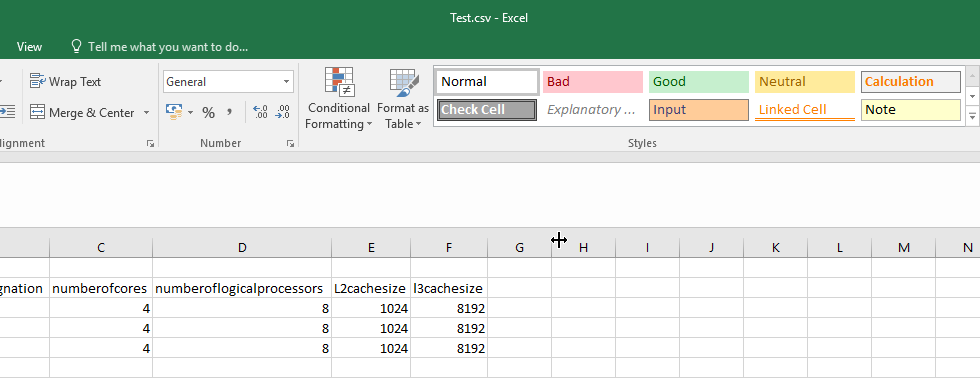Expand Accounting Number Format dropdown arrow
Screen dimensions: 980x378
[x=191, y=112]
